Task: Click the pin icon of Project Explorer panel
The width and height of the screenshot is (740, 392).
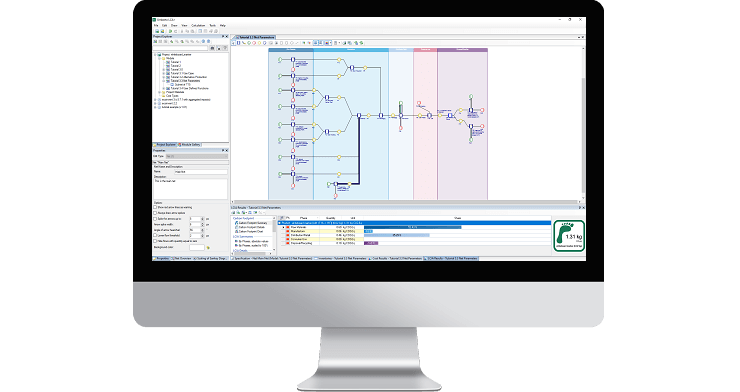Action: 223,36
